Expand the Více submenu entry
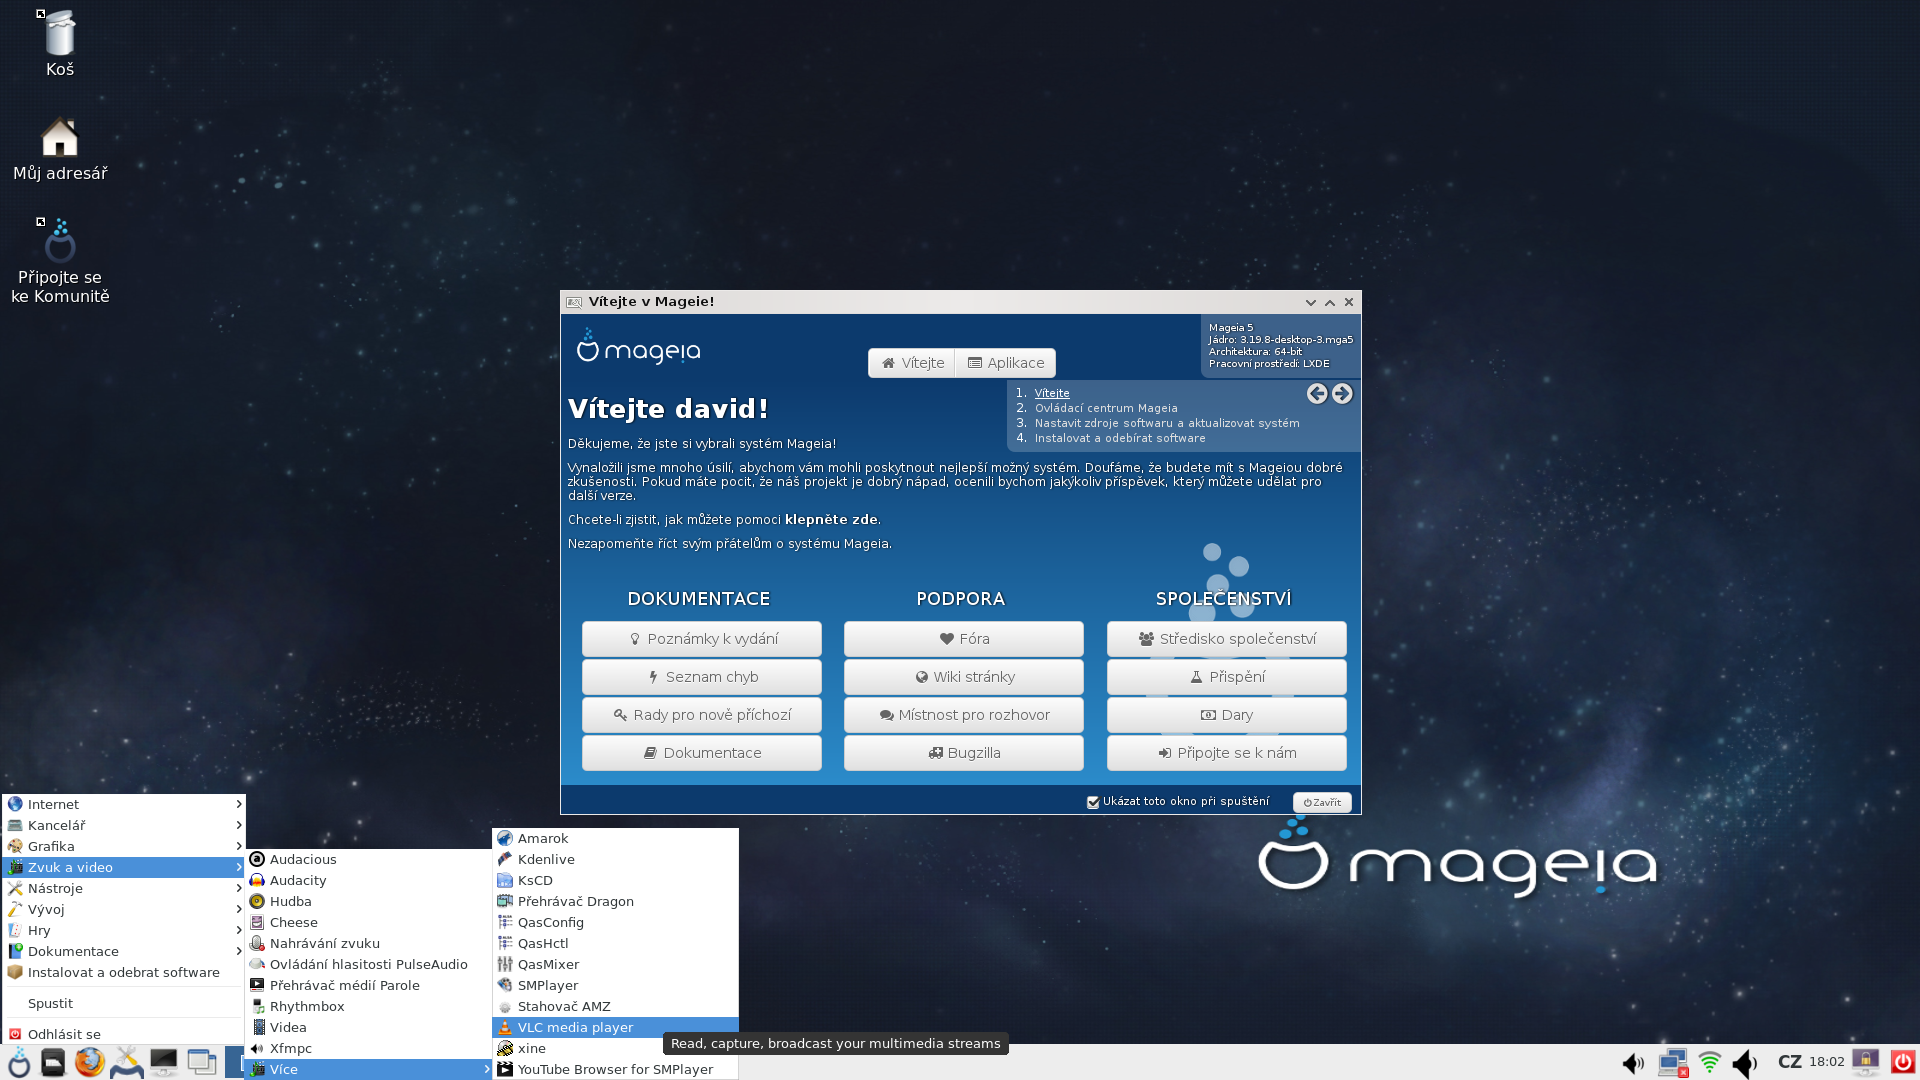Screen dimensions: 1920x1080 [x=369, y=1069]
